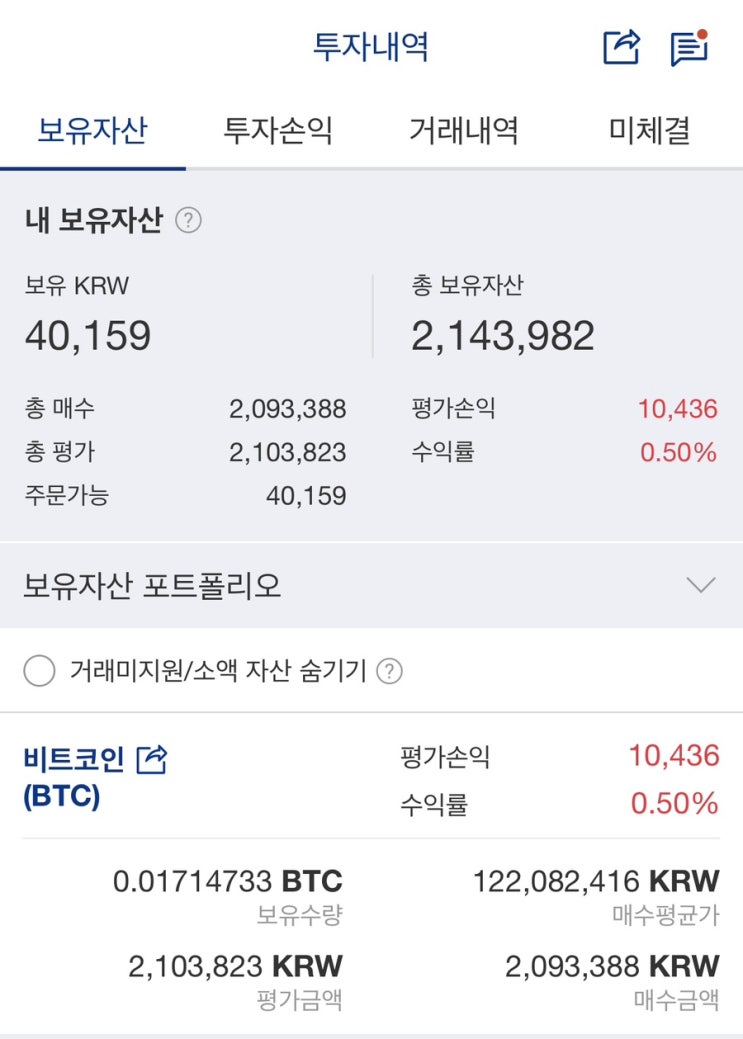Image resolution: width=743 pixels, height=1039 pixels.
Task: Go to the 미체결 tab
Action: [650, 131]
